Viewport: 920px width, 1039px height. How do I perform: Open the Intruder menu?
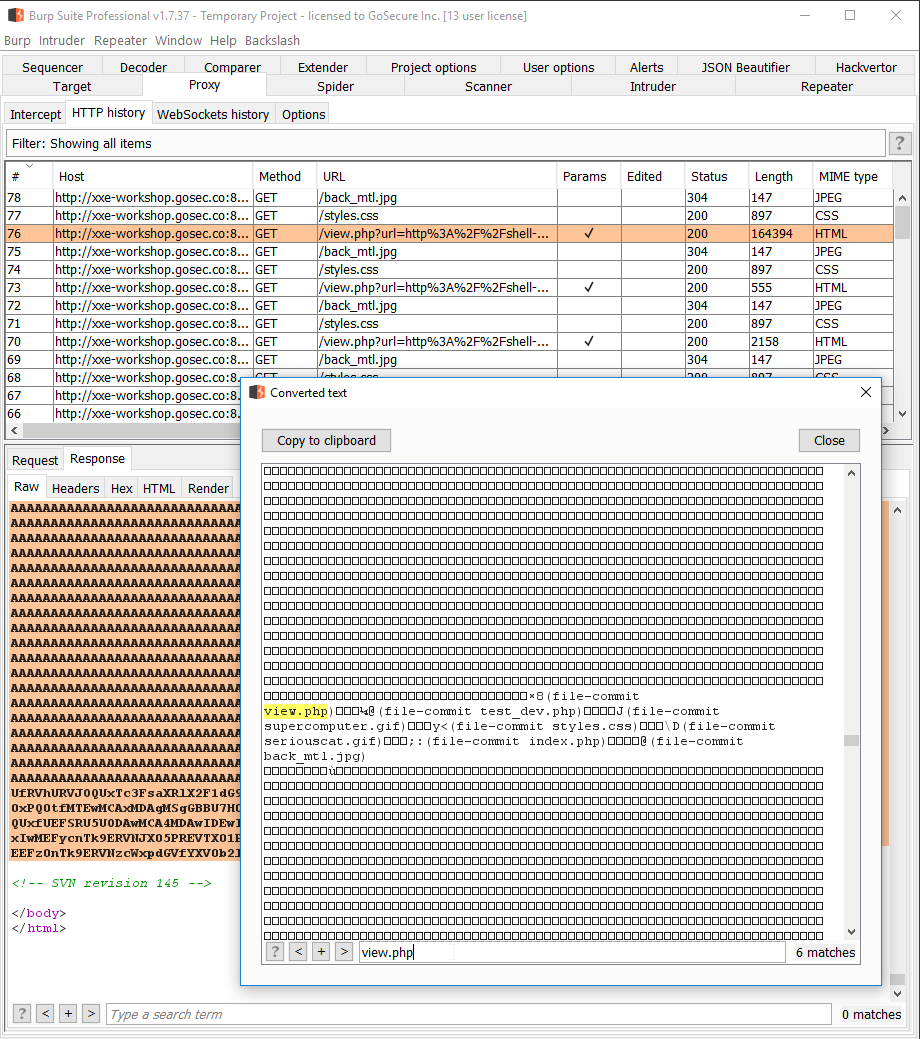click(x=62, y=41)
